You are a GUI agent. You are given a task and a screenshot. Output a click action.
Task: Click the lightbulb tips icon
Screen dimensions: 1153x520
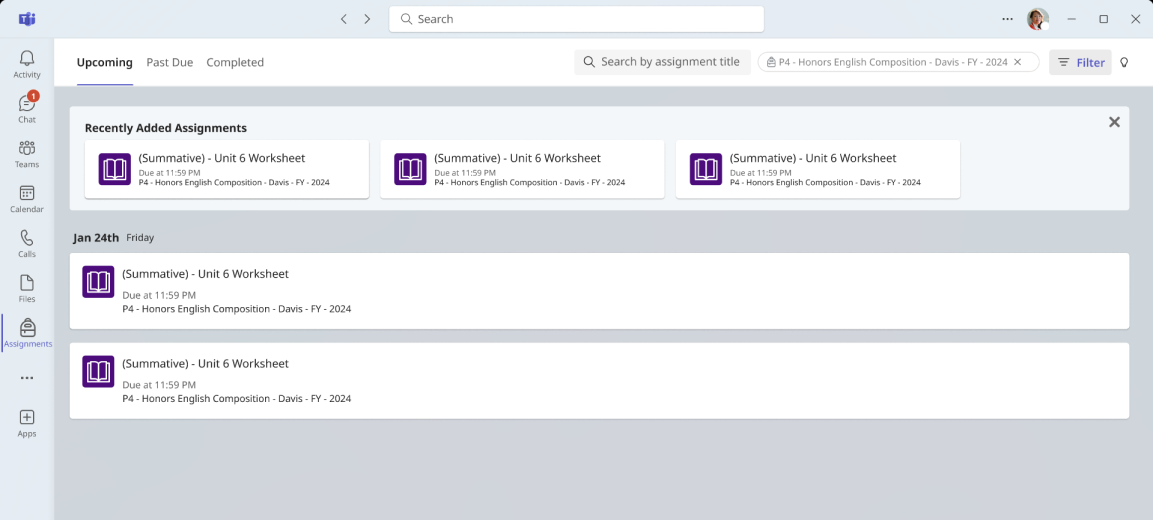pos(1124,63)
